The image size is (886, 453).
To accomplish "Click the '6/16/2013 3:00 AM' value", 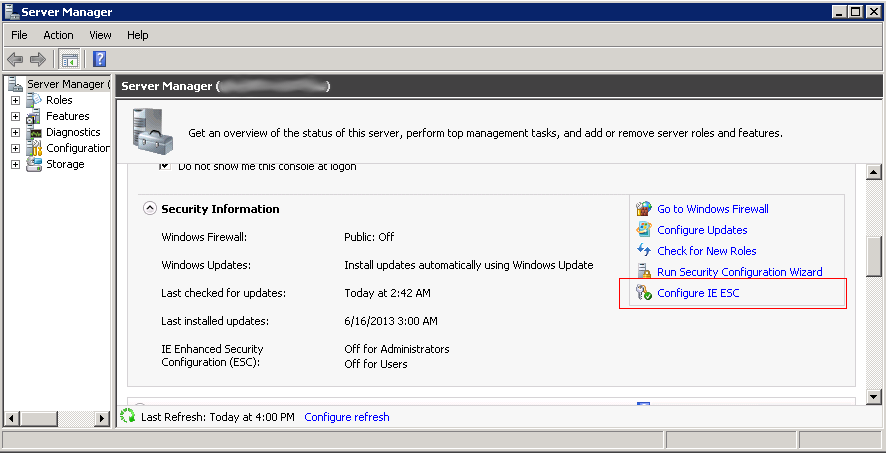I will coord(390,321).
